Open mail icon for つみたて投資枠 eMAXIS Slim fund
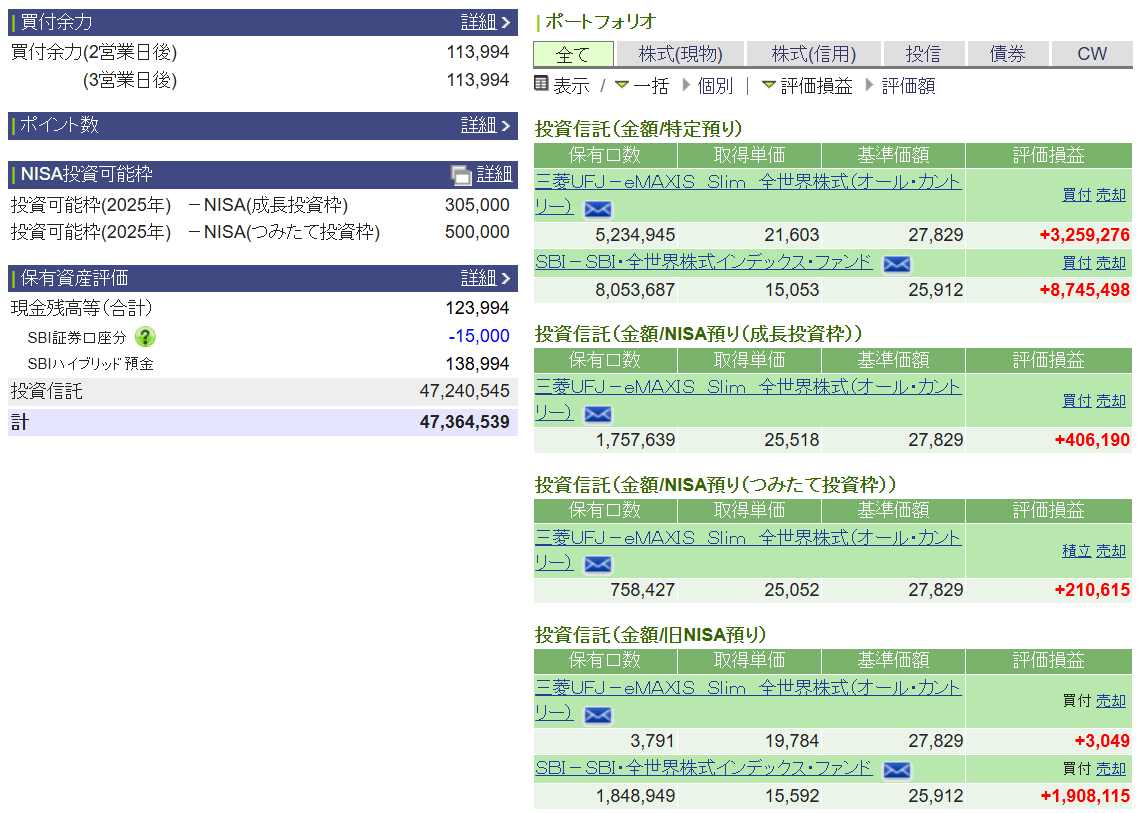The width and height of the screenshot is (1137, 813). click(598, 564)
